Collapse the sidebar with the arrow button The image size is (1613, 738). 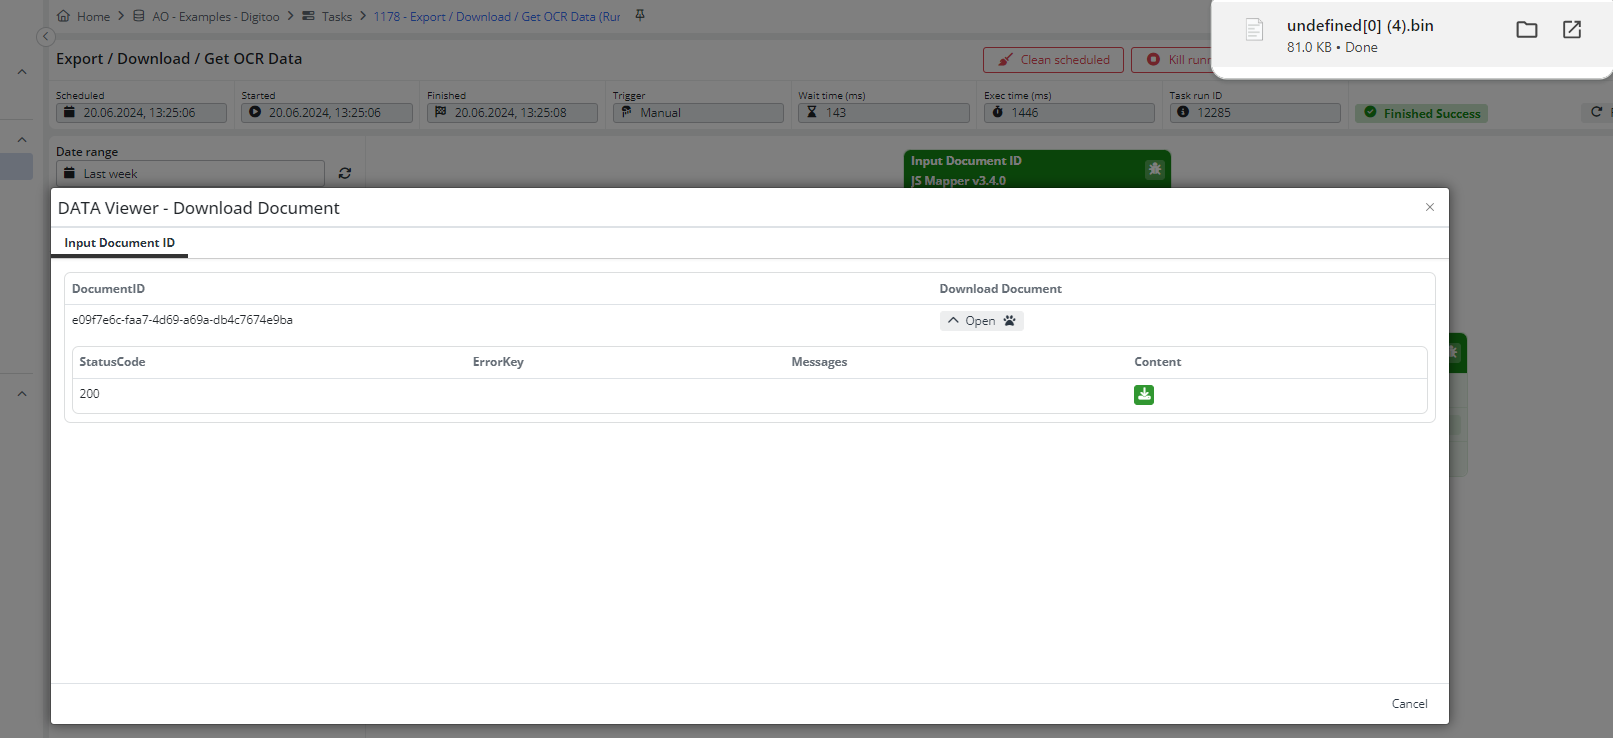(x=45, y=37)
